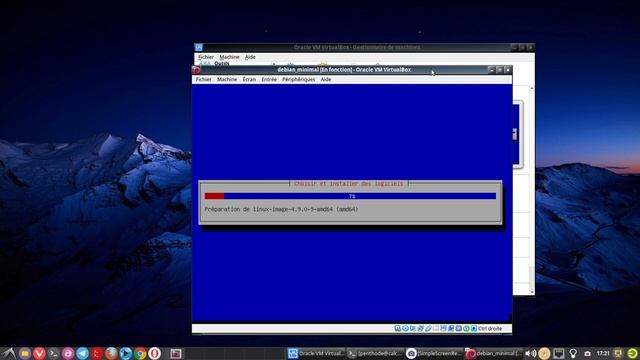Launch Vivaldi browser from taskbar

39,353
